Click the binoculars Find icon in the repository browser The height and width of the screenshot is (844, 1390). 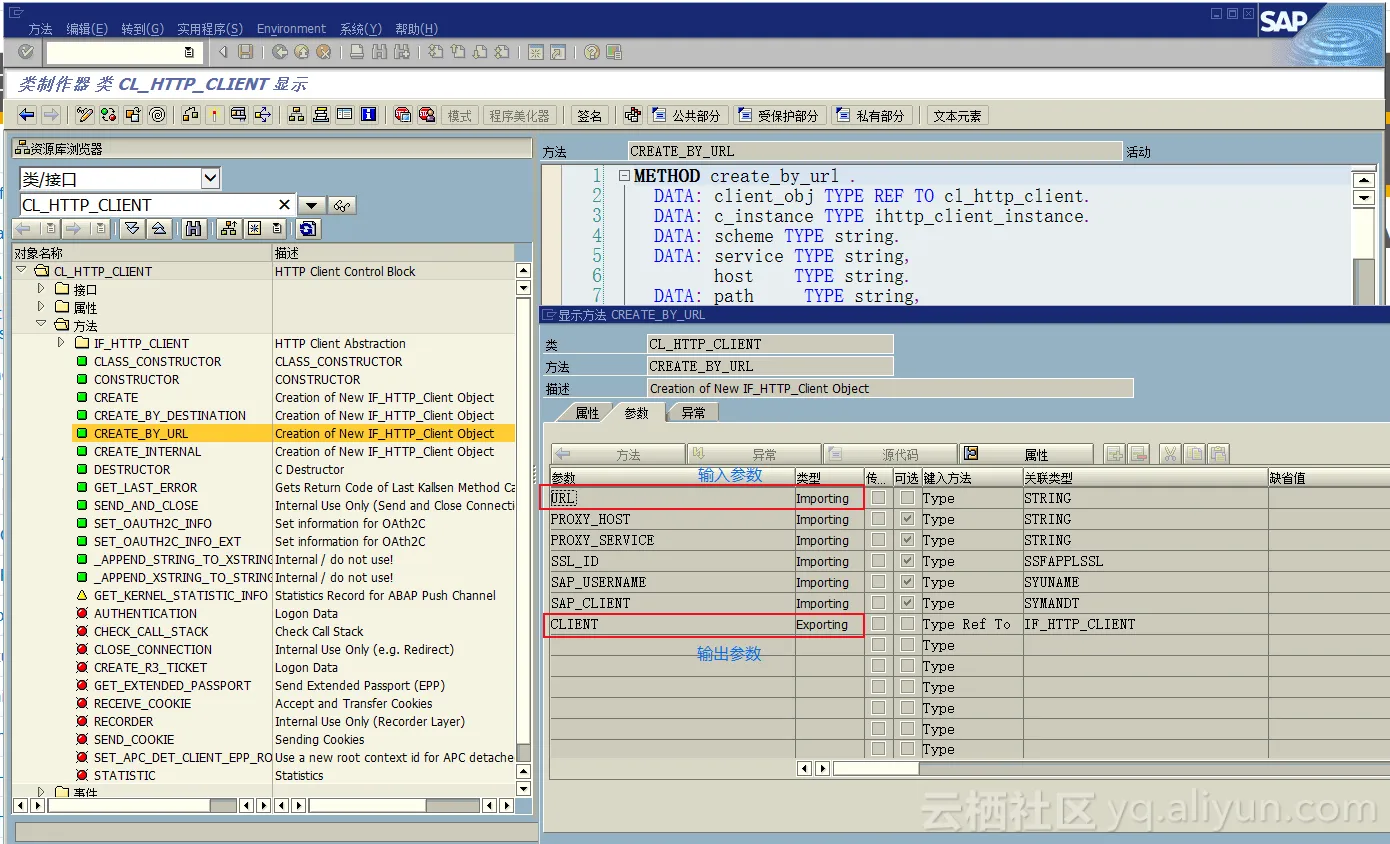point(194,229)
